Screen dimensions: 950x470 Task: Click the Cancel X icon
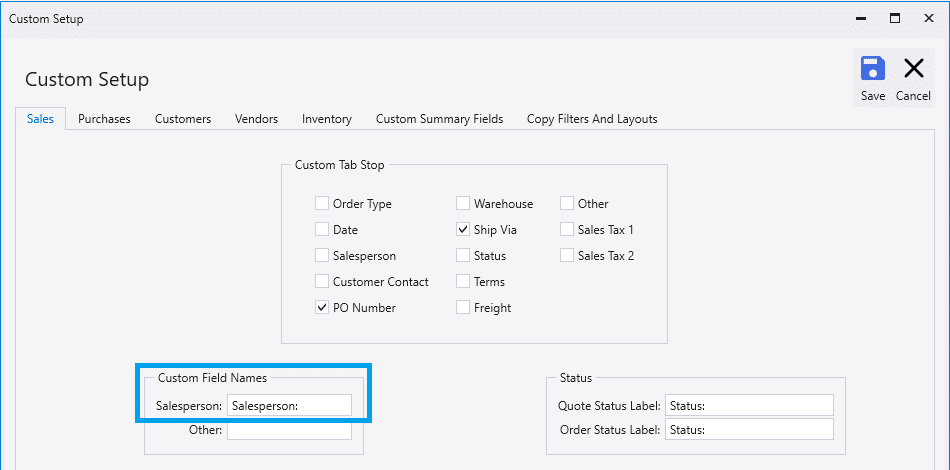pos(913,68)
